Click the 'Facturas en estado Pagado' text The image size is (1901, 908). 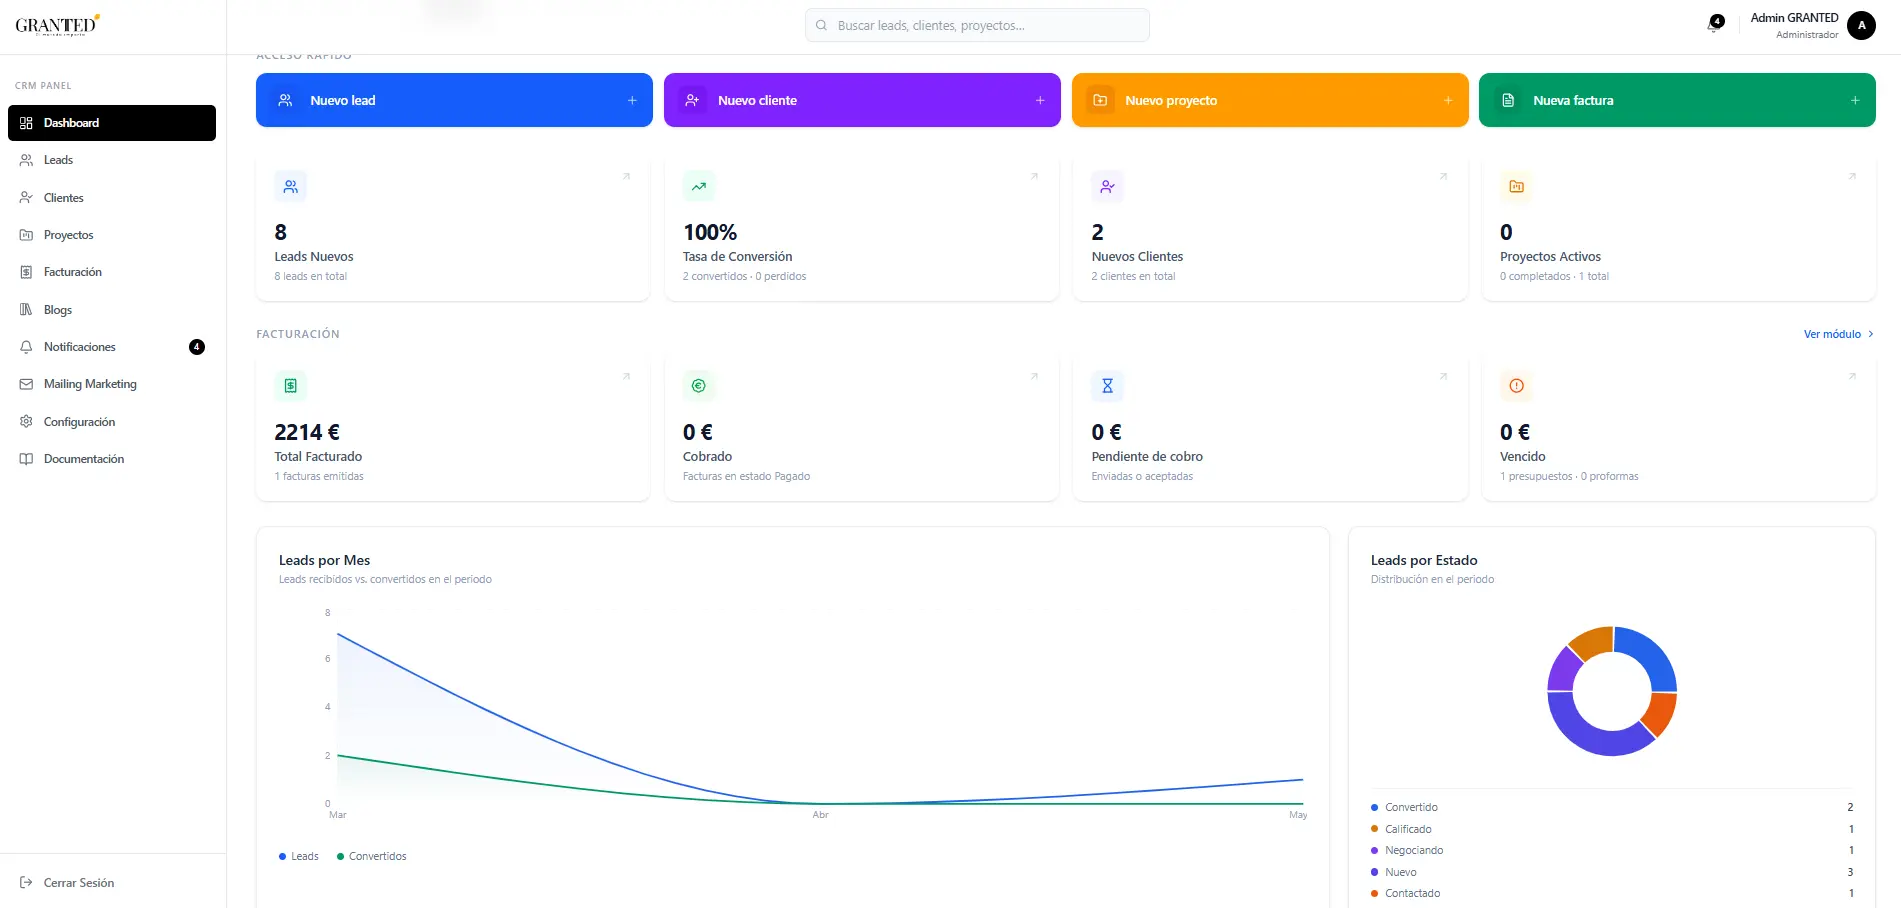pyautogui.click(x=746, y=476)
